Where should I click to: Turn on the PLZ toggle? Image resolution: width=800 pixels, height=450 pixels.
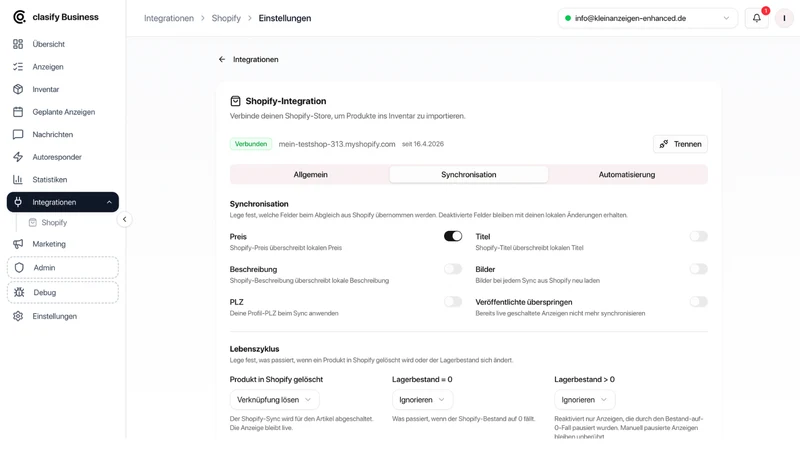pyautogui.click(x=453, y=302)
